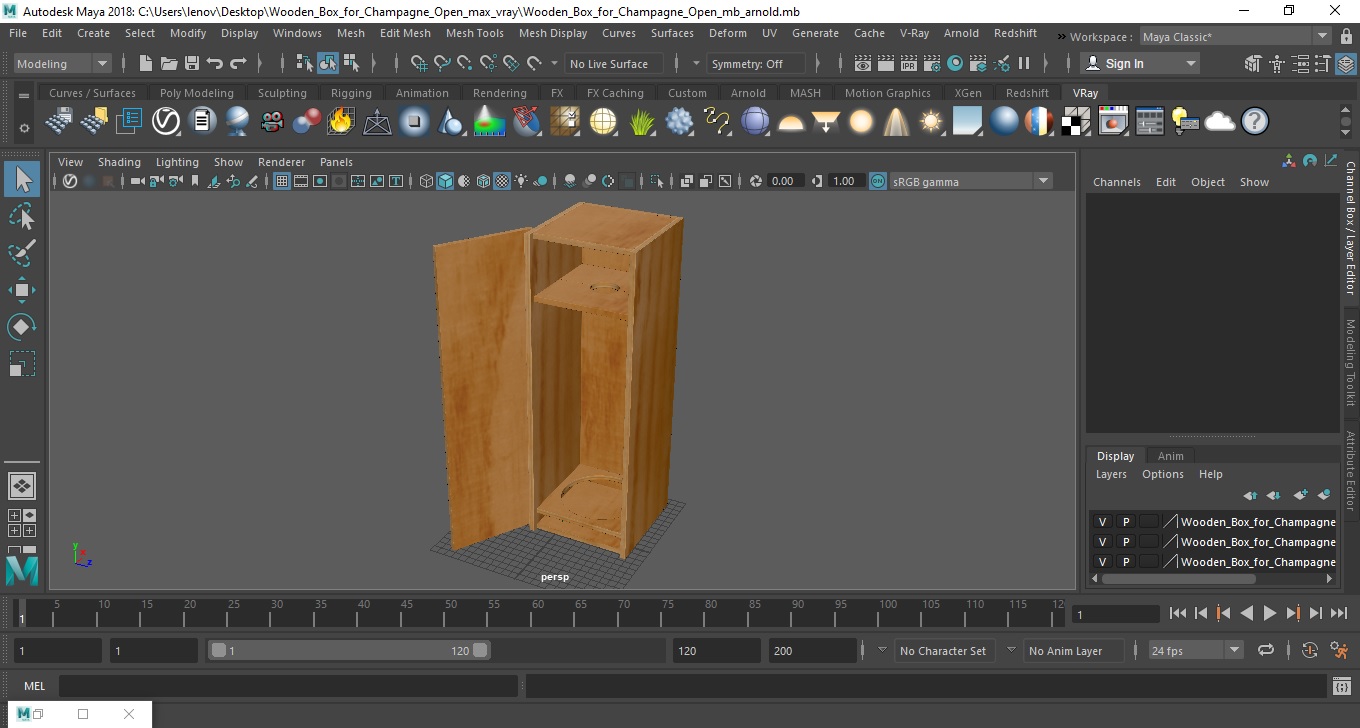Click the V-Ray grass fur shelf icon
This screenshot has height=728, width=1360.
pos(641,122)
